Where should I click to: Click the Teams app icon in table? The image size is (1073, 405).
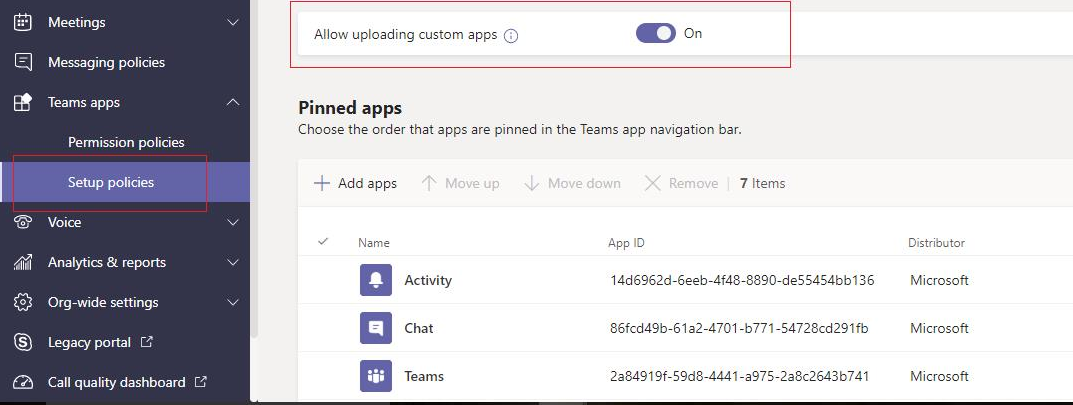pos(376,376)
